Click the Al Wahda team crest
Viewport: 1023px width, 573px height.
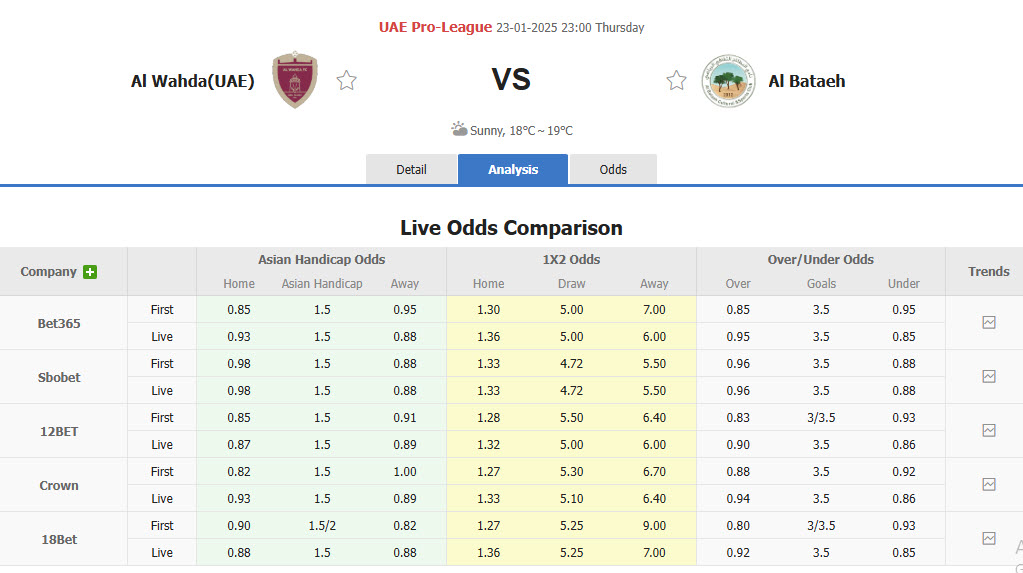pos(295,81)
